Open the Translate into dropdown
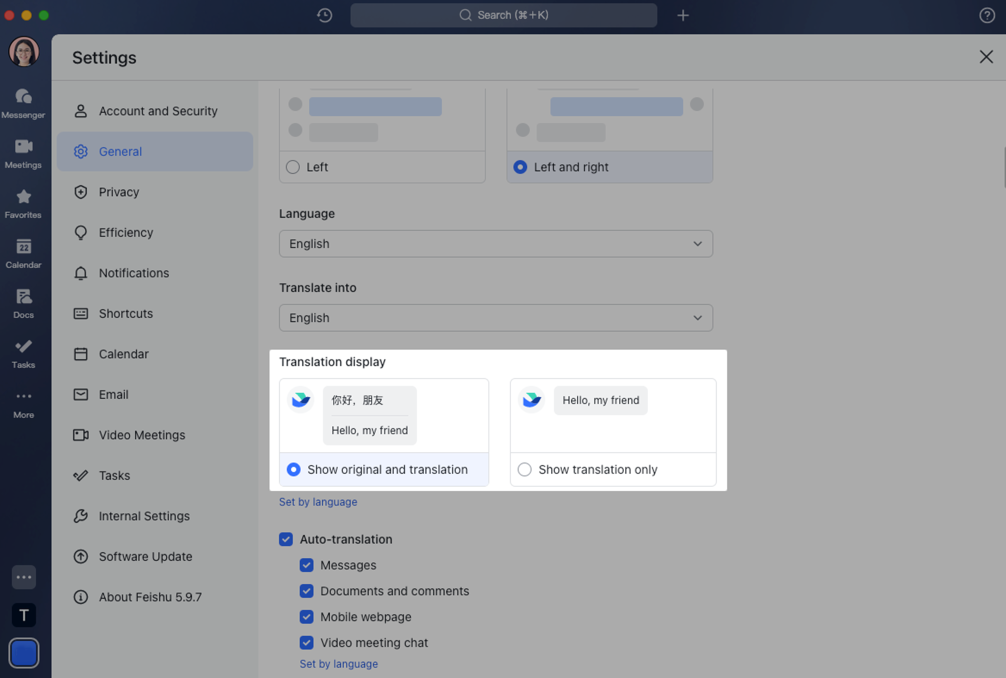The height and width of the screenshot is (678, 1006). [x=496, y=318]
